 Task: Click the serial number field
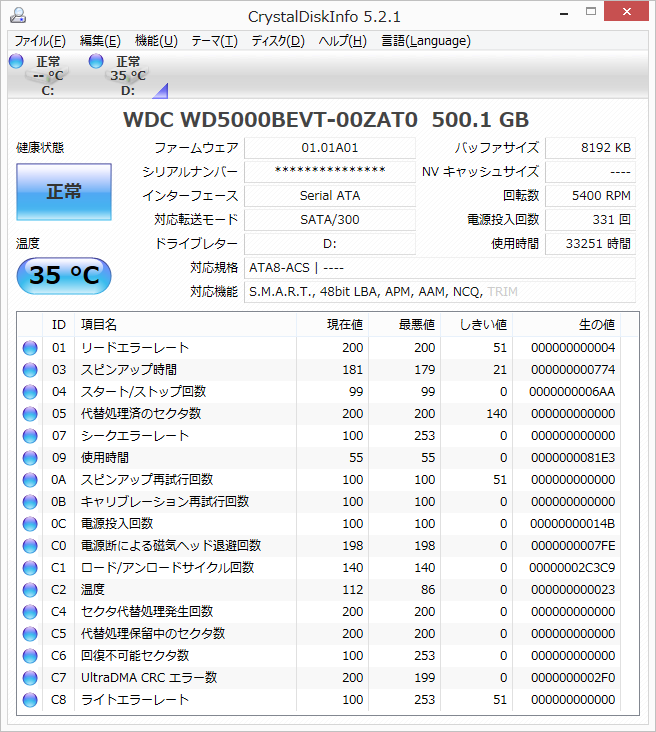tap(329, 172)
